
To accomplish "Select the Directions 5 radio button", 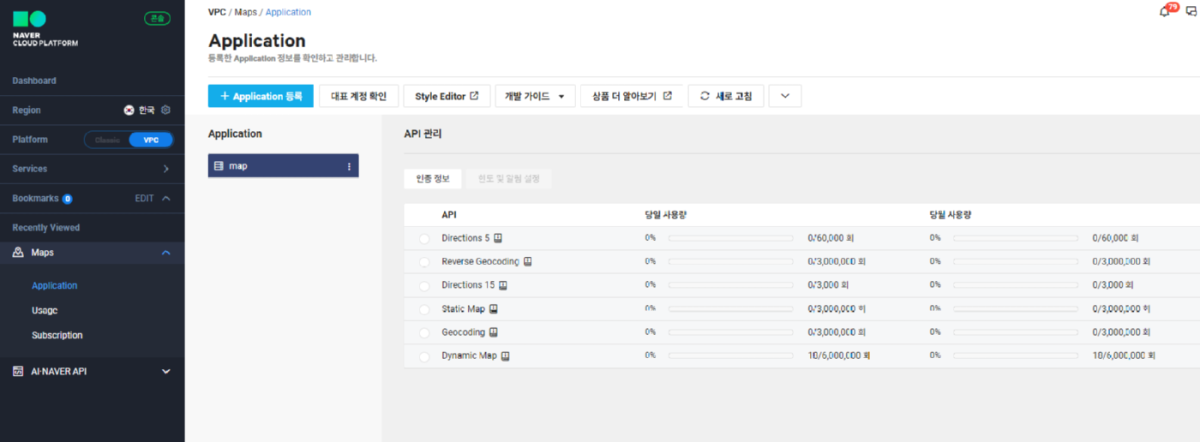I will (424, 239).
